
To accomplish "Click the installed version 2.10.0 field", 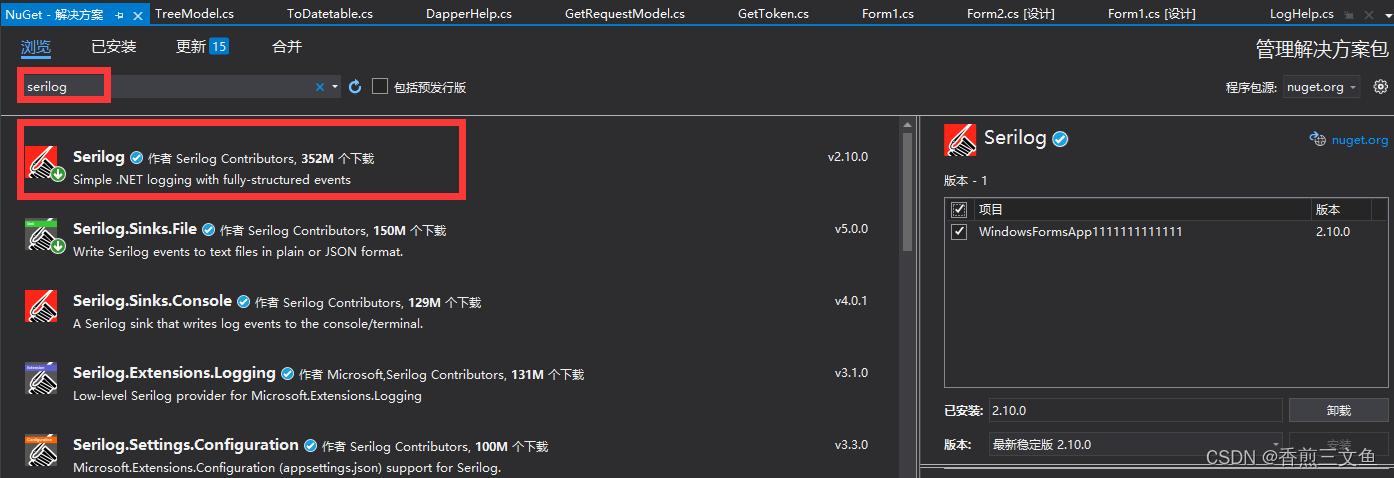I will [1135, 410].
